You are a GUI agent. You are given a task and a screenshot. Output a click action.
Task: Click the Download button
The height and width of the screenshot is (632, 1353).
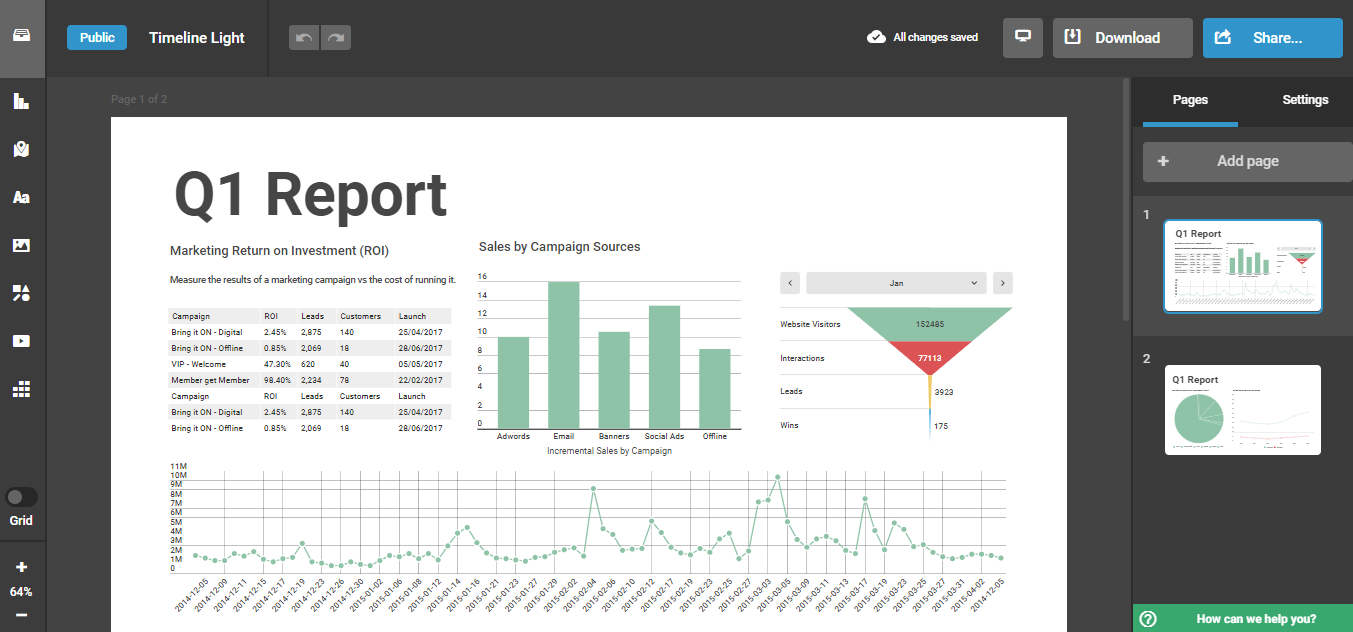pyautogui.click(x=1122, y=38)
